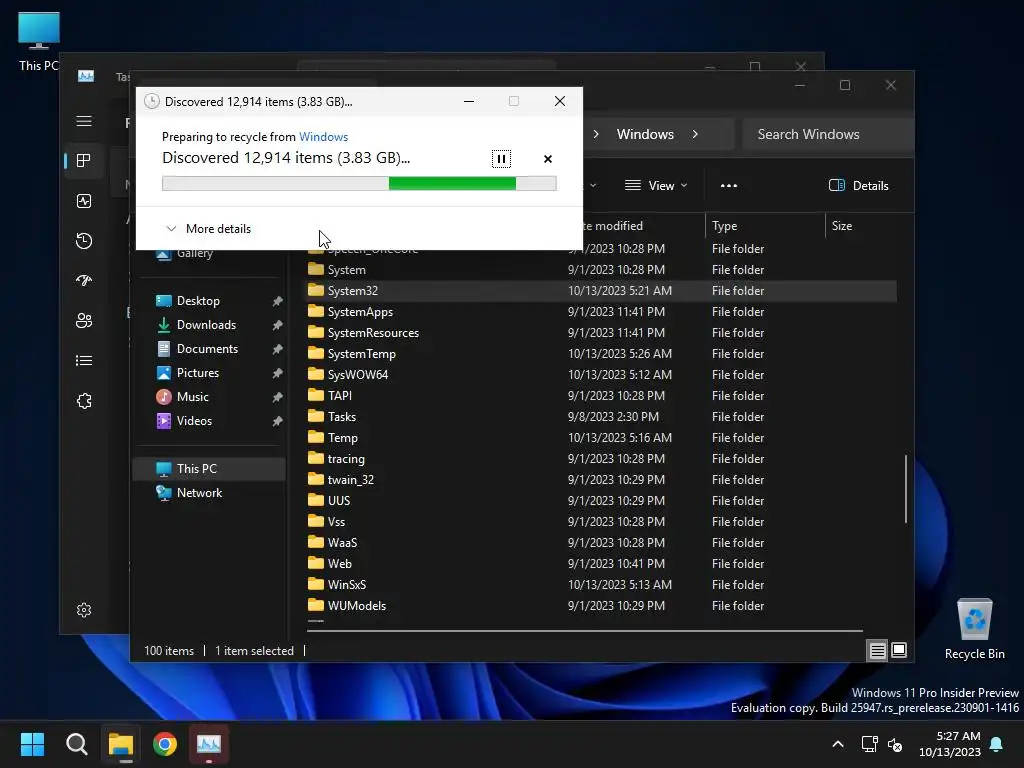Open Task Manager Settings gear
Screen dimensions: 1024x768
[84, 610]
